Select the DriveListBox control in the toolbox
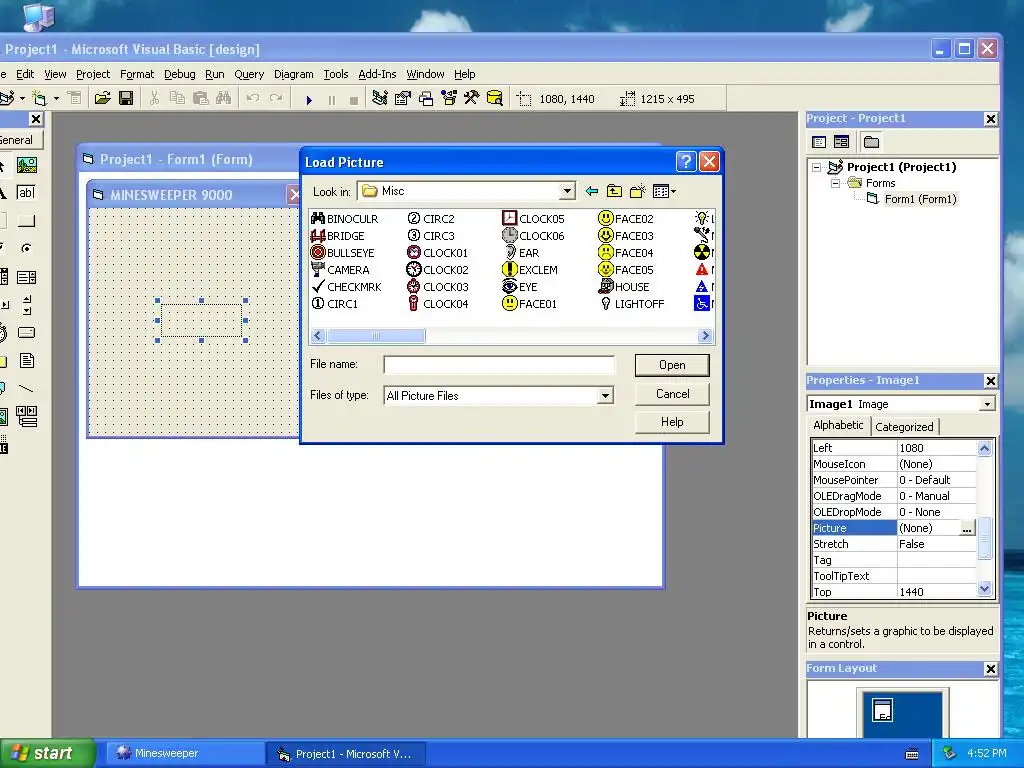Image resolution: width=1024 pixels, height=768 pixels. tap(27, 332)
